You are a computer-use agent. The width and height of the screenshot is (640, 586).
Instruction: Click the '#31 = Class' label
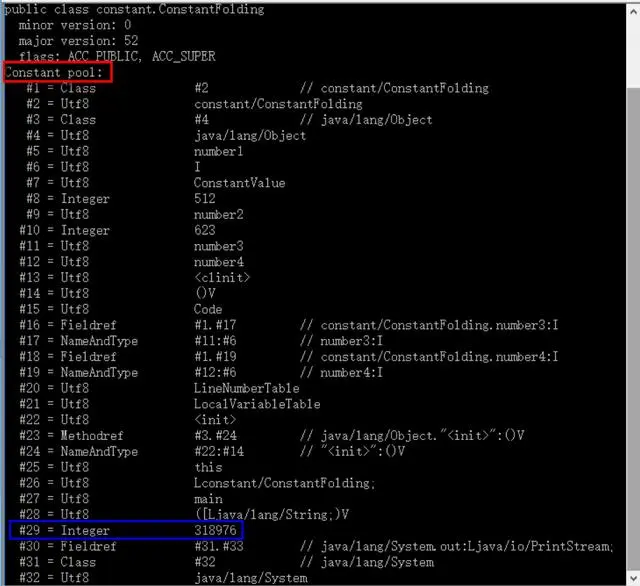coord(58,562)
